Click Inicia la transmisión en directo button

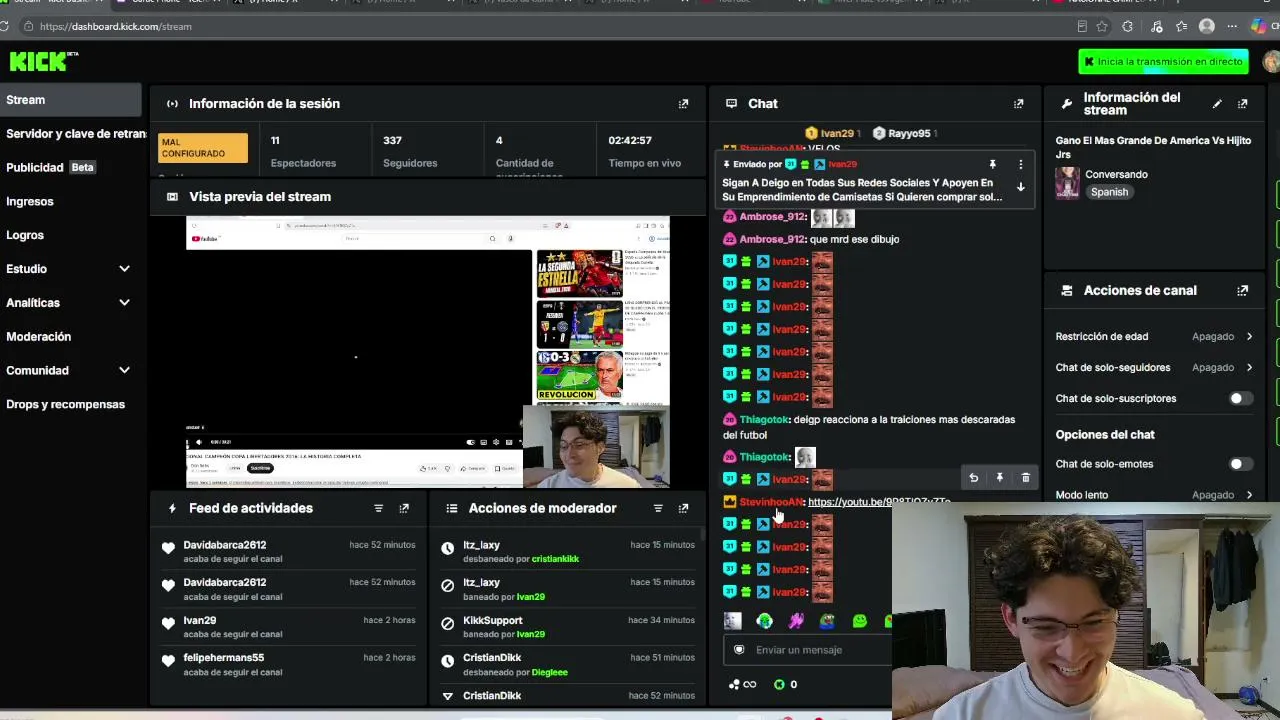point(1163,62)
